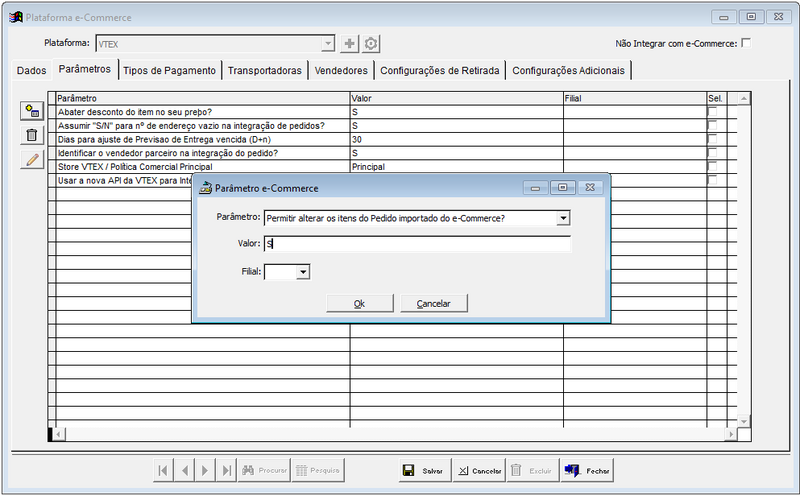Open the Parâmetro dropdown in the dialog

[x=563, y=218]
